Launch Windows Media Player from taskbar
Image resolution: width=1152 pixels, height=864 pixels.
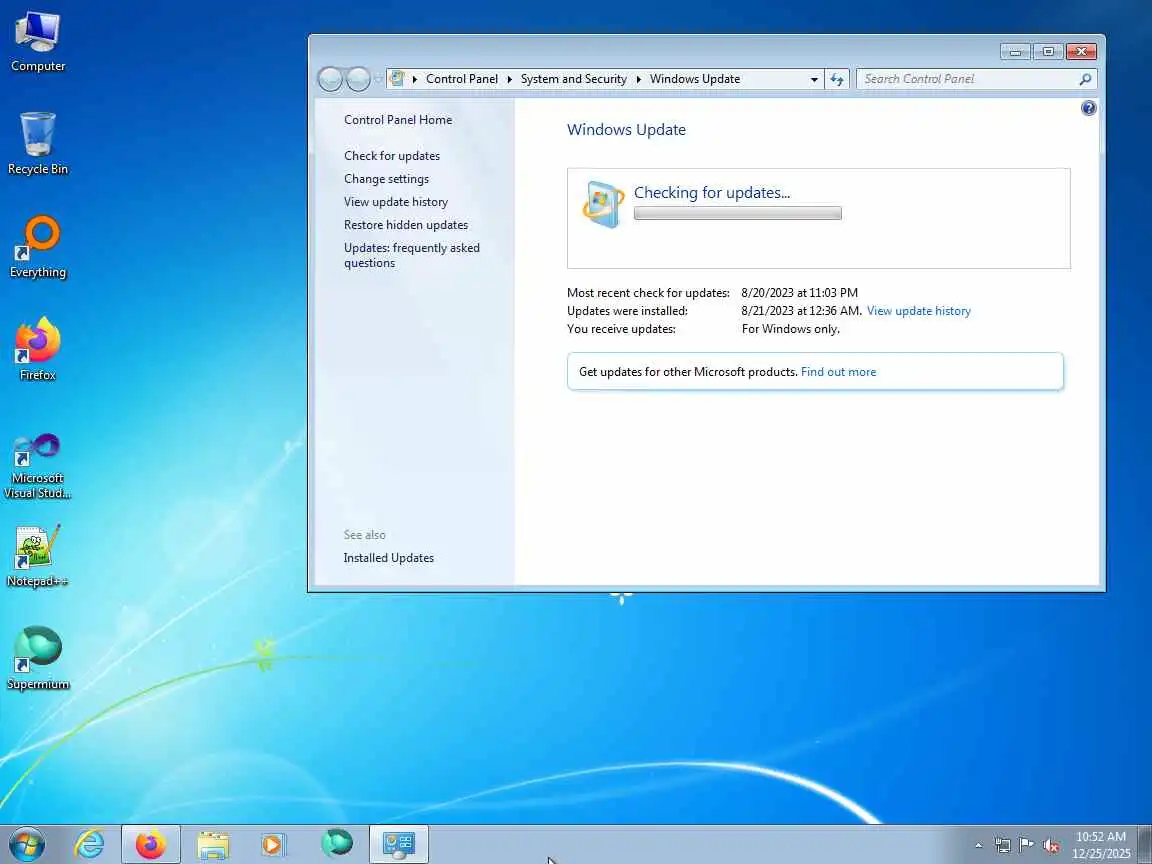coord(272,844)
